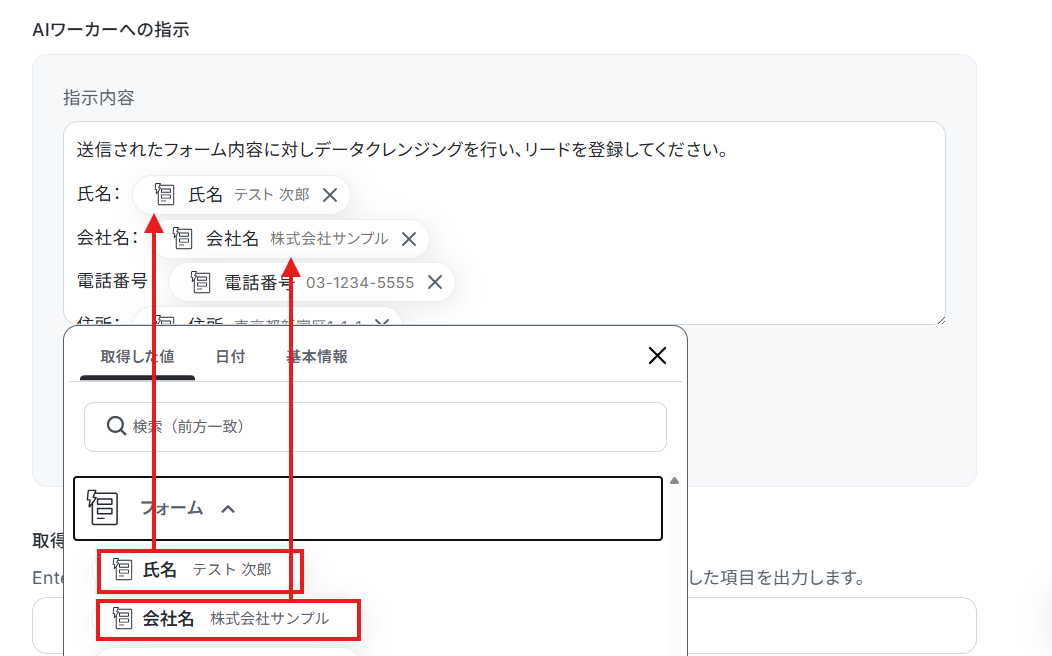Click the フォーム section form icon

coord(103,508)
